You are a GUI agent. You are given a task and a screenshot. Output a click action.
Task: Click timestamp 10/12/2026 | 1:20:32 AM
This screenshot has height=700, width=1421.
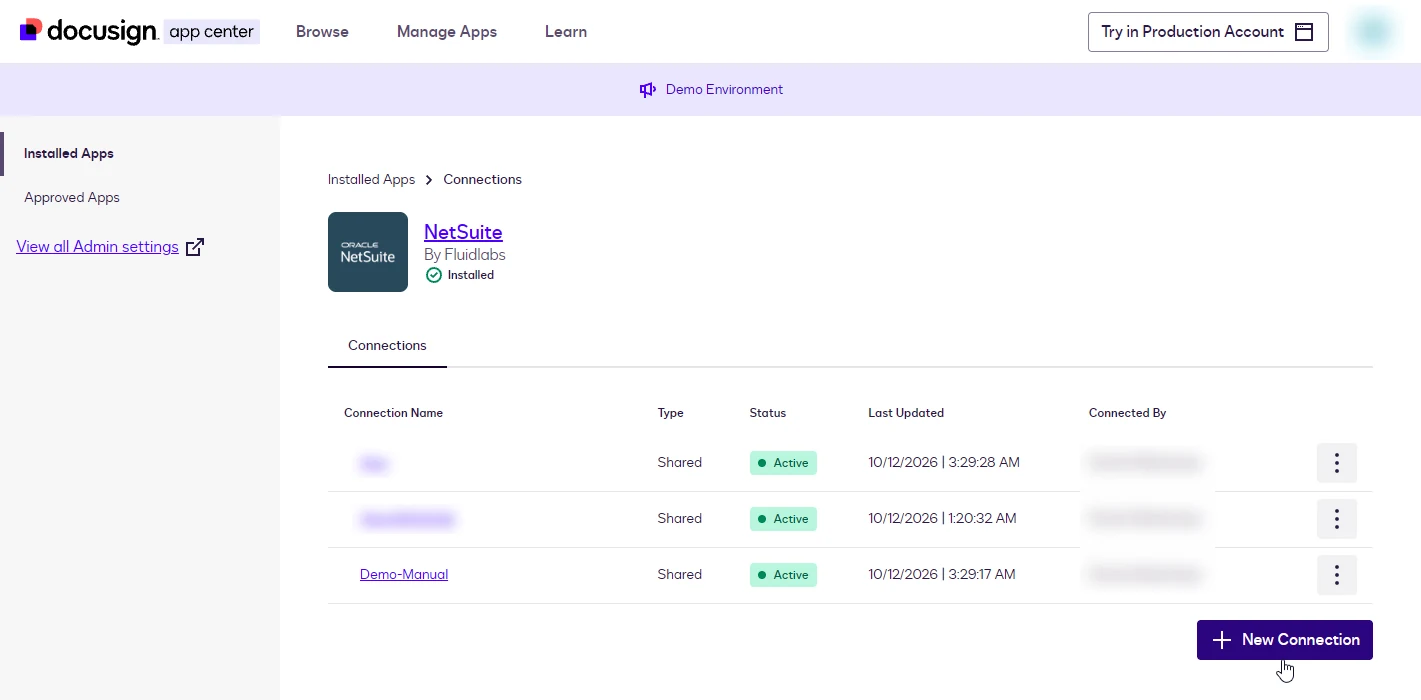point(942,519)
